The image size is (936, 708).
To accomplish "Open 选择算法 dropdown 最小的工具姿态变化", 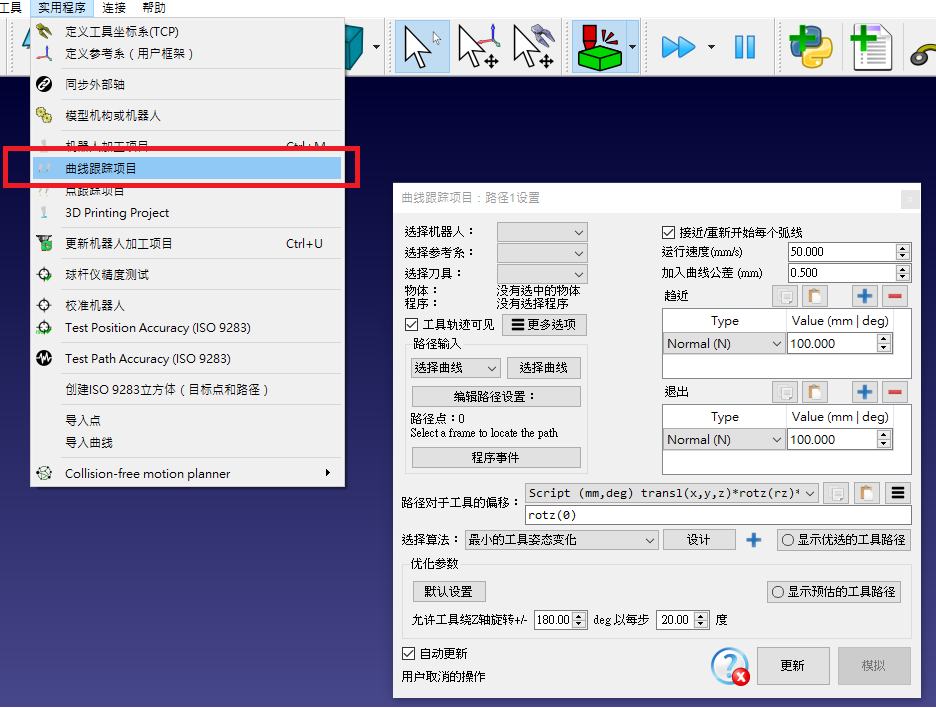I will pos(561,540).
